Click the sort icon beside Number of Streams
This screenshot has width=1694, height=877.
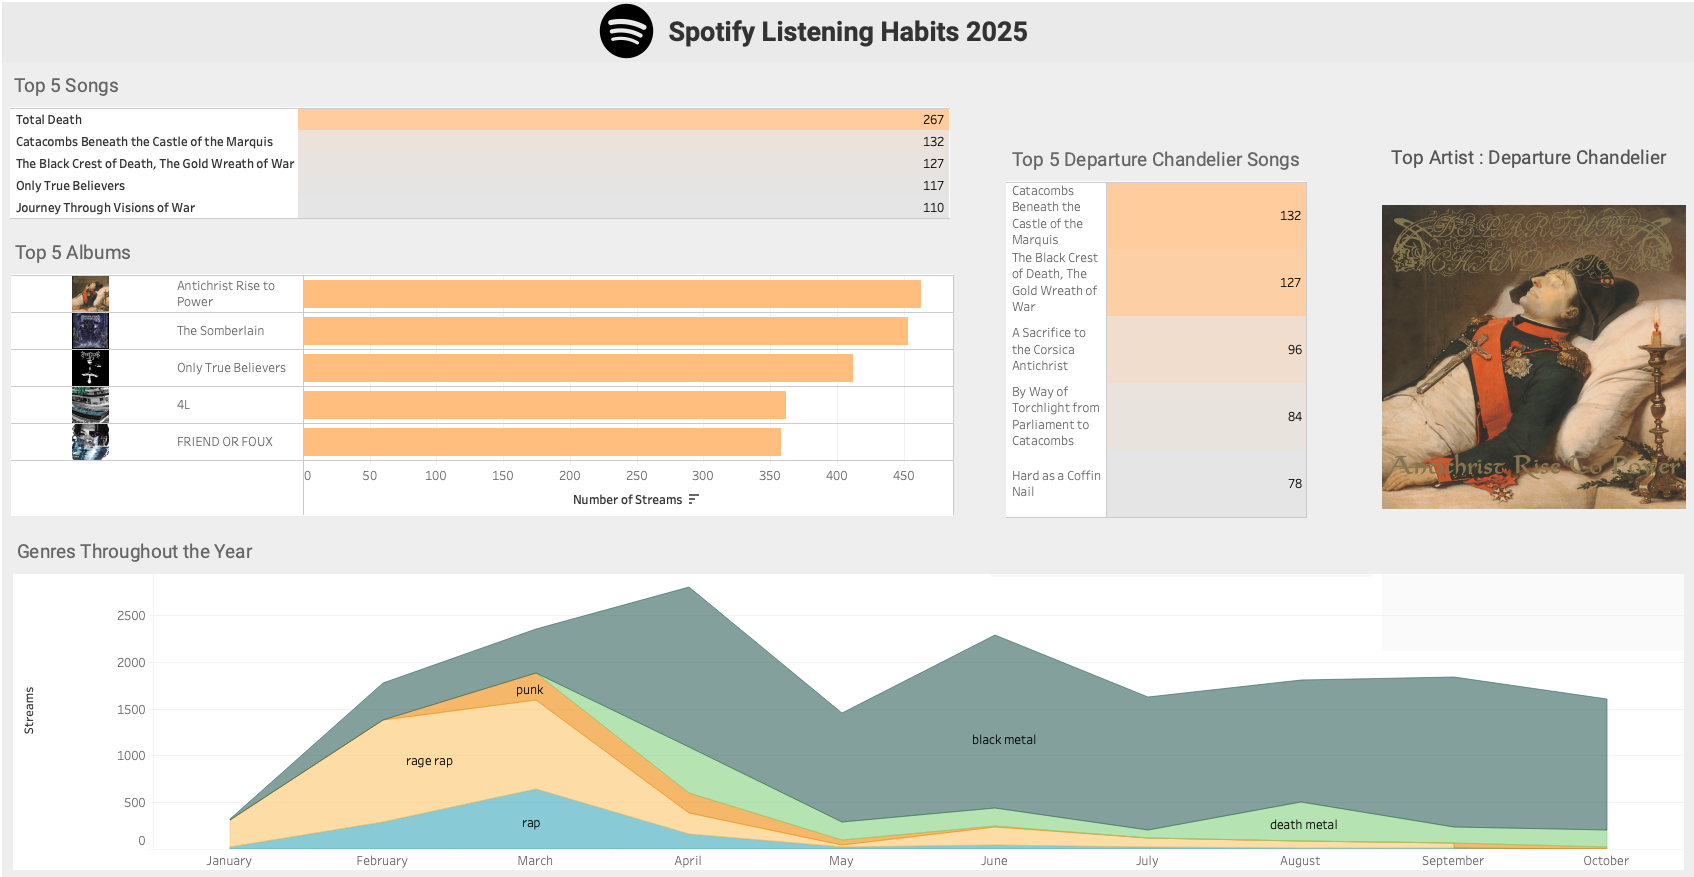694,499
